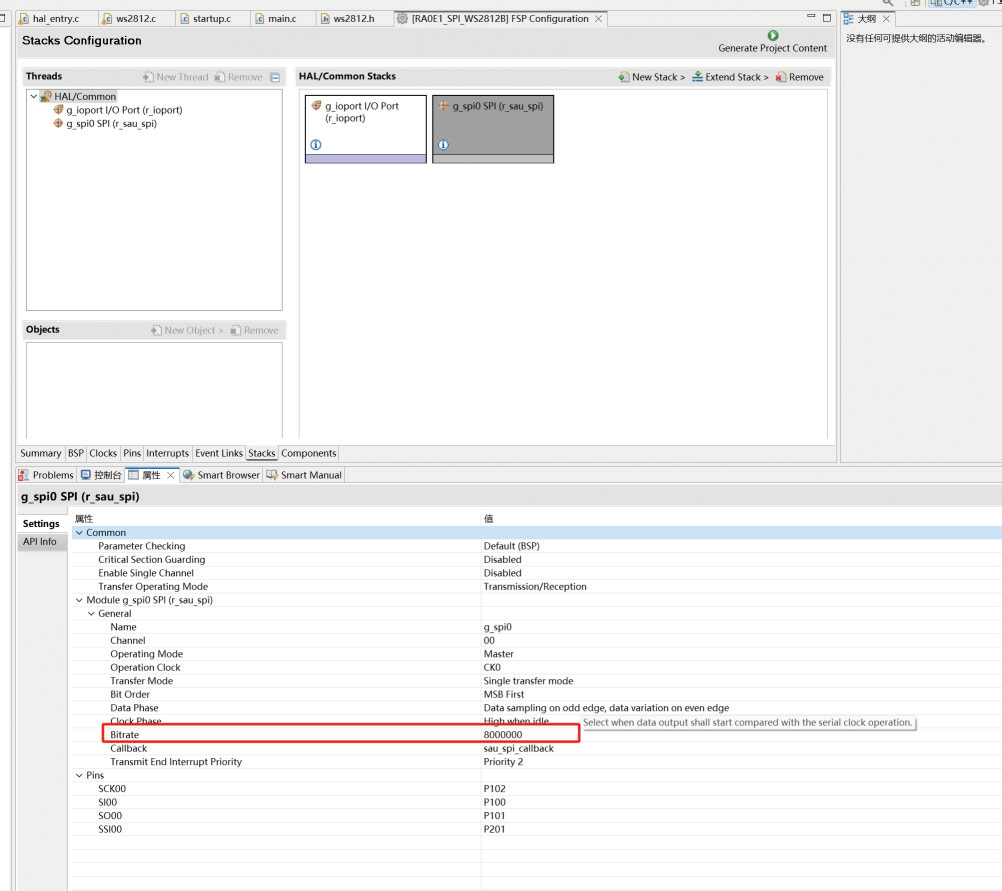Collapse the General properties subgroup
This screenshot has width=1002, height=891.
pos(91,613)
